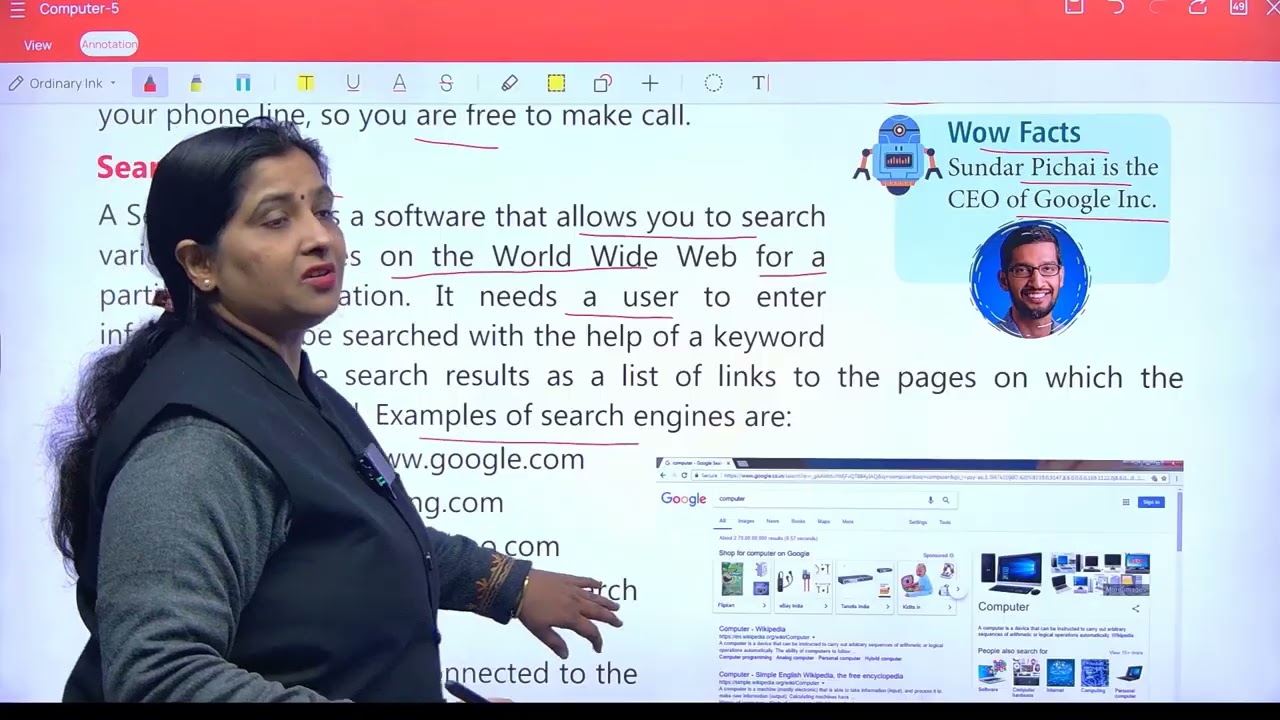
Task: Click Sign in in the Google screenshot
Action: 1151,502
